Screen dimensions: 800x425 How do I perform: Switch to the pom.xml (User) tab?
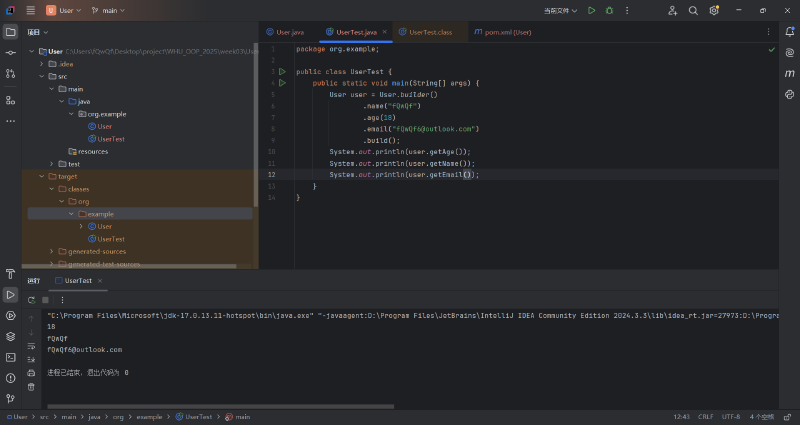click(503, 32)
